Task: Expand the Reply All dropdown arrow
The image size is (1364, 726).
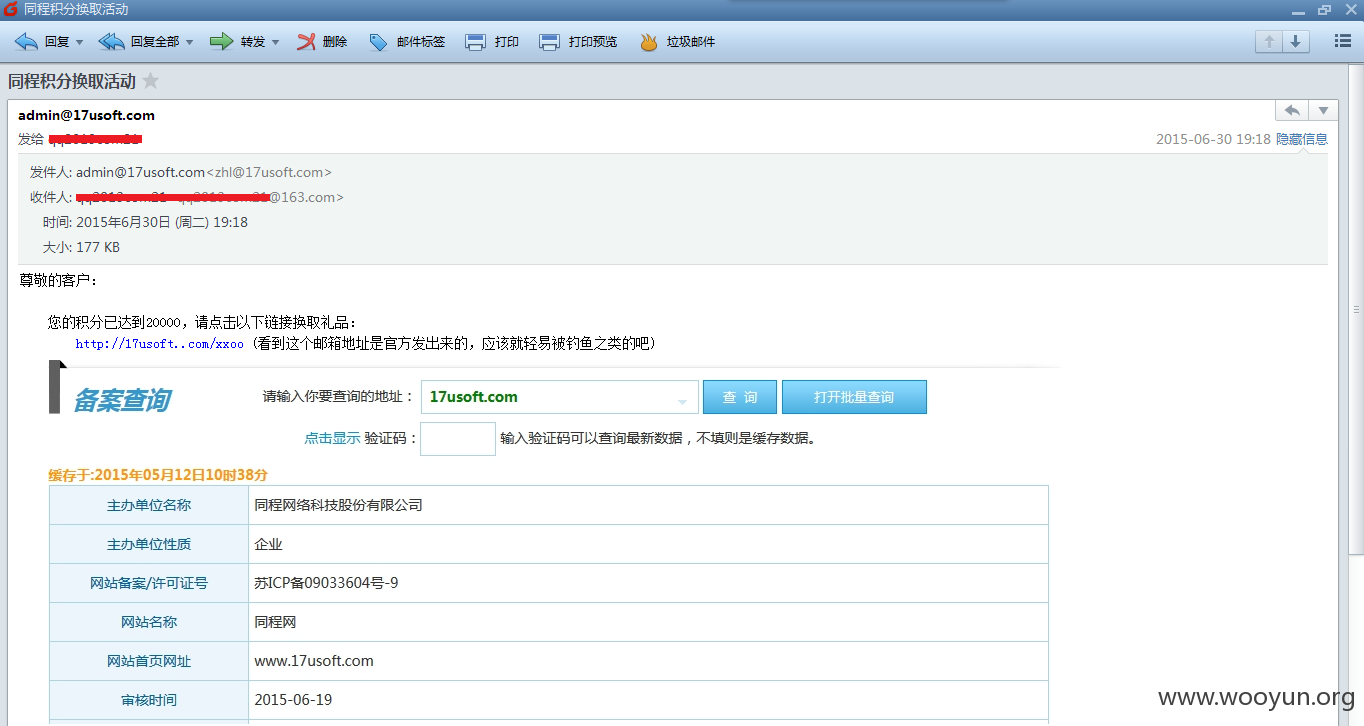Action: coord(190,42)
